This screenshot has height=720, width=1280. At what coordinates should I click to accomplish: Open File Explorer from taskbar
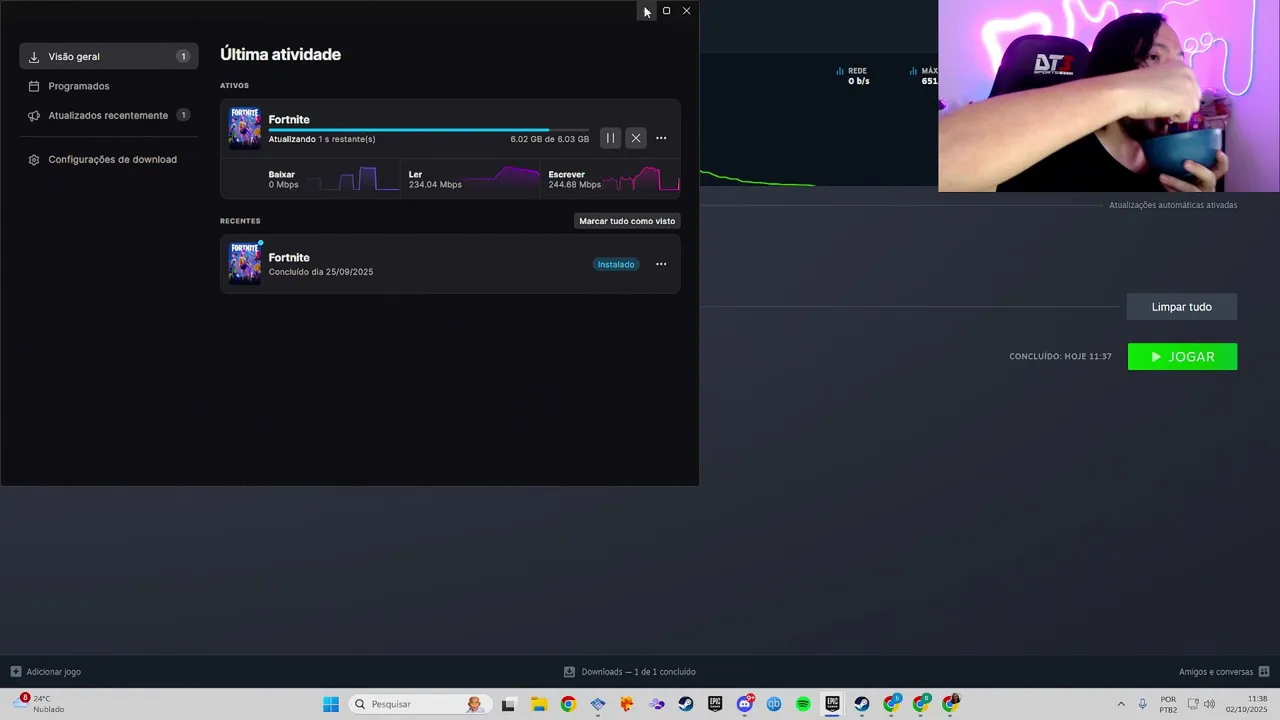[538, 704]
